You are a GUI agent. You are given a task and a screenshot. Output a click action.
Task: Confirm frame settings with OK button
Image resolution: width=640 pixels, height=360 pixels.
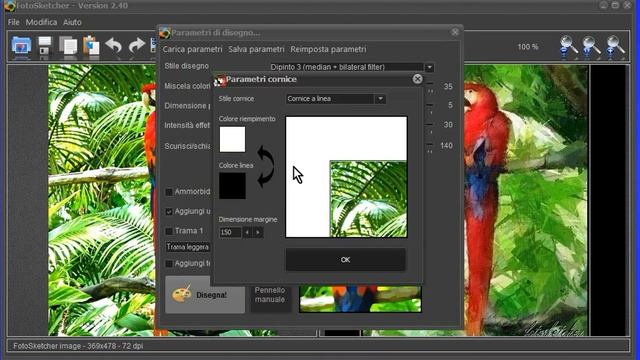345,260
